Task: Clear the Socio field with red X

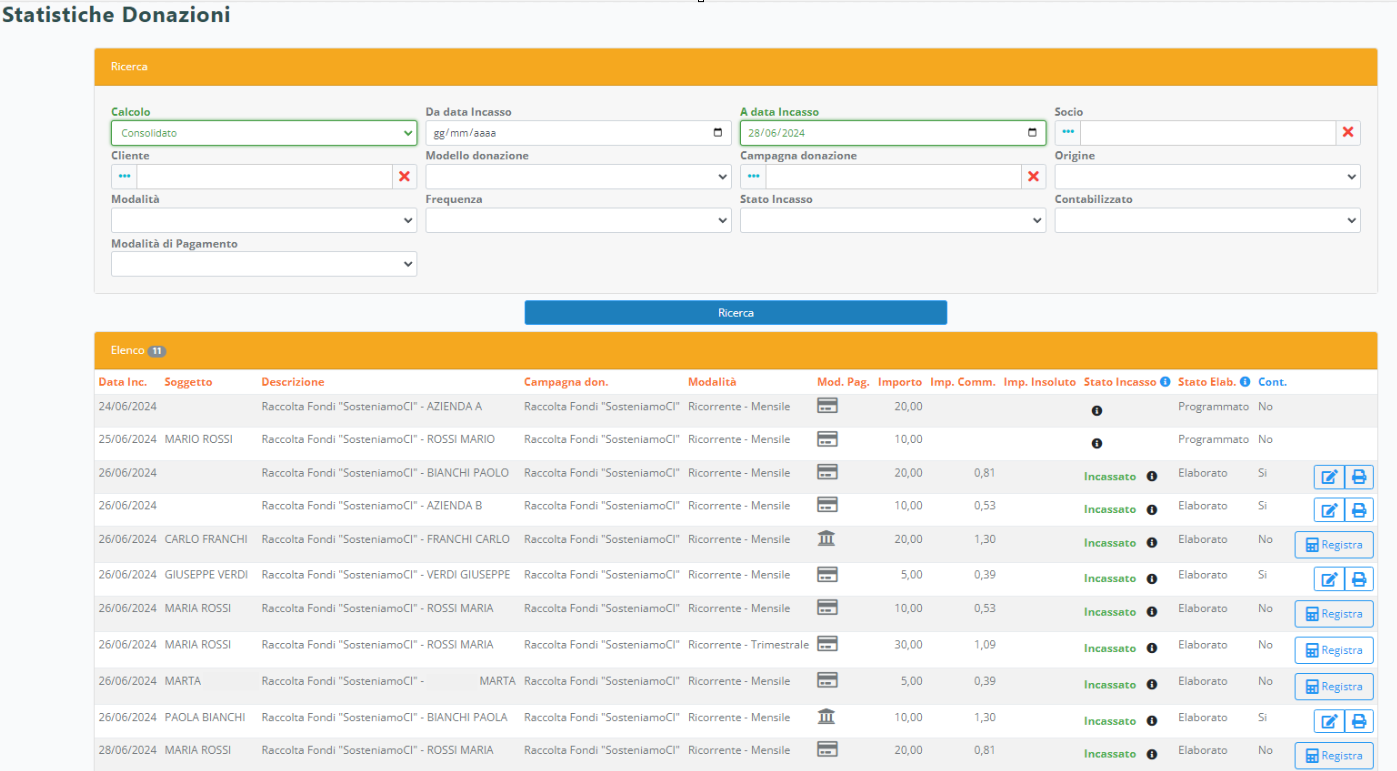Action: pyautogui.click(x=1348, y=133)
